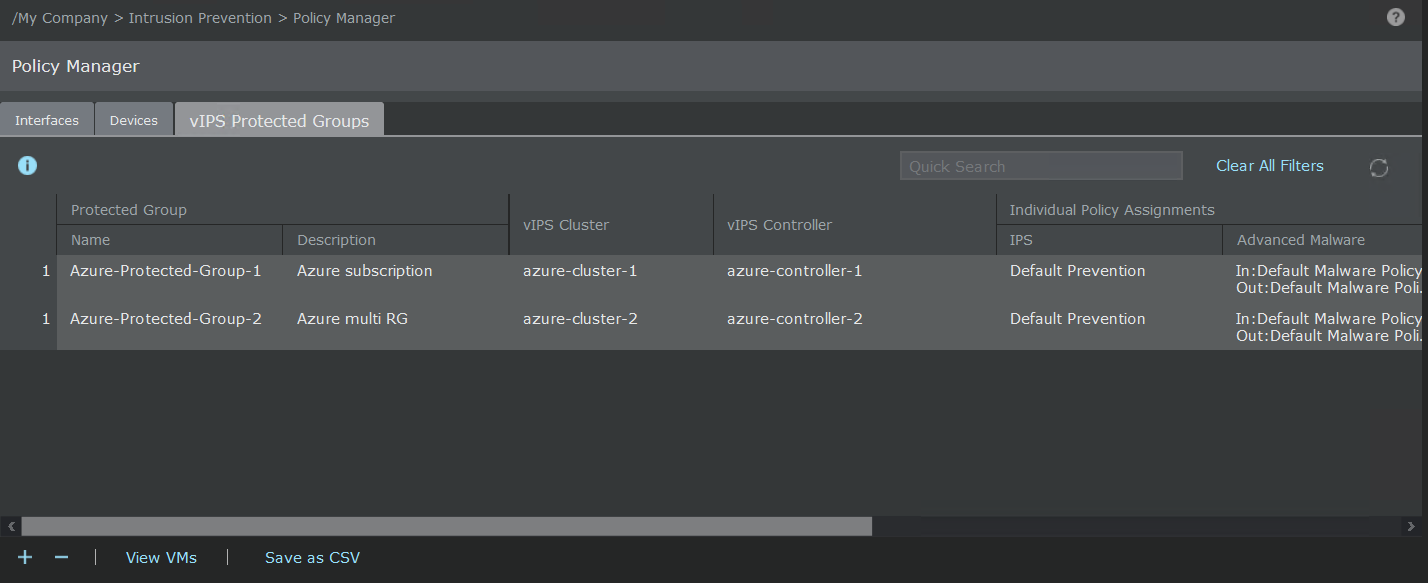Open the help question mark icon
This screenshot has height=583, width=1428.
(1396, 17)
